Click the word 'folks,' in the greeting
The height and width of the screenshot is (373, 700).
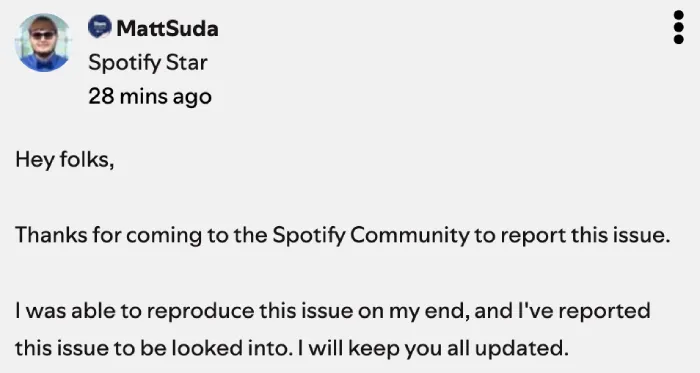pos(87,159)
